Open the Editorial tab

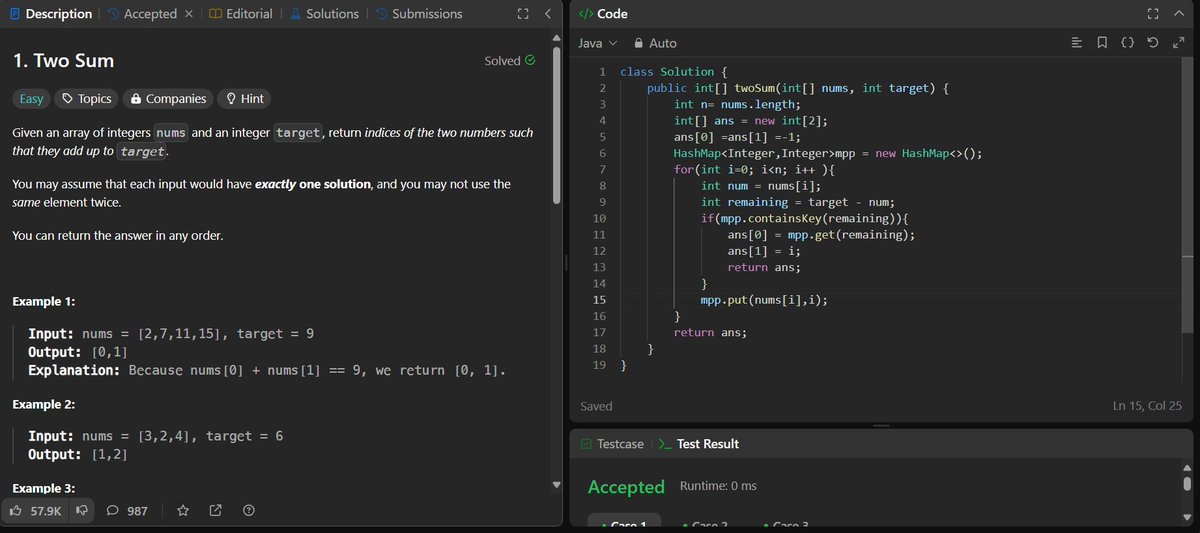click(241, 14)
